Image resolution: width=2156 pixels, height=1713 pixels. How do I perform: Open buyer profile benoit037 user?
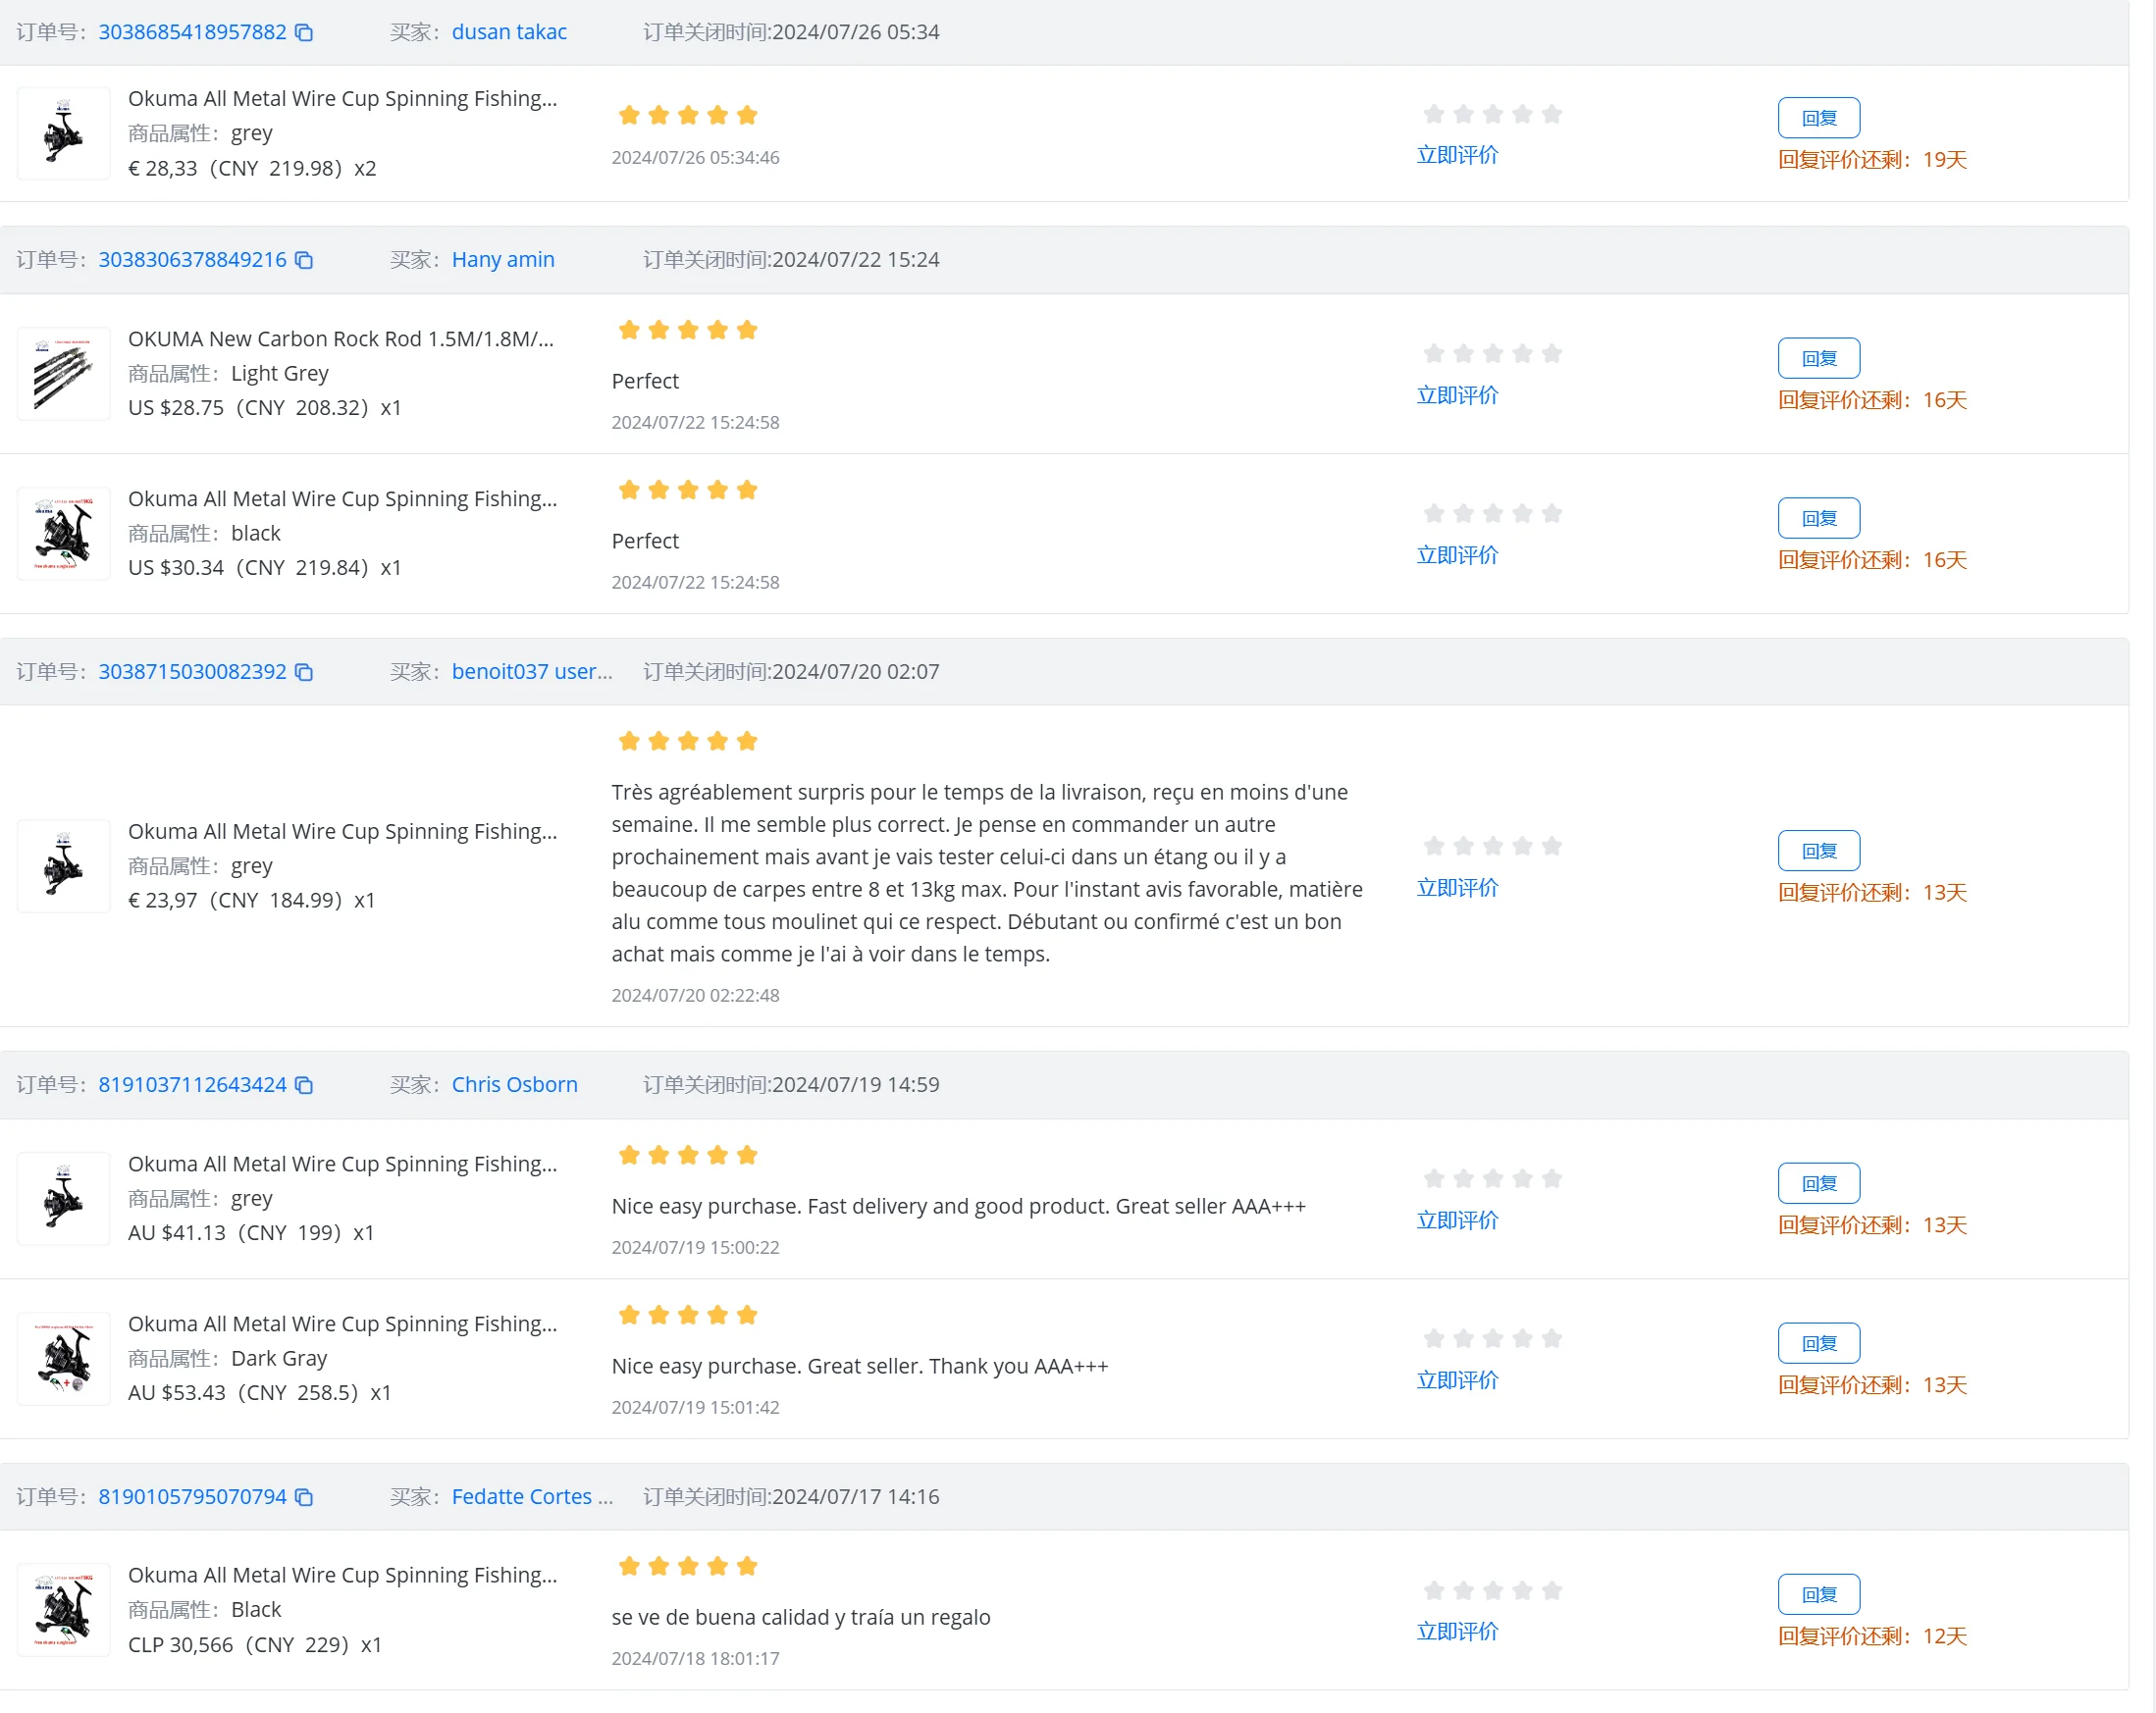pos(532,672)
